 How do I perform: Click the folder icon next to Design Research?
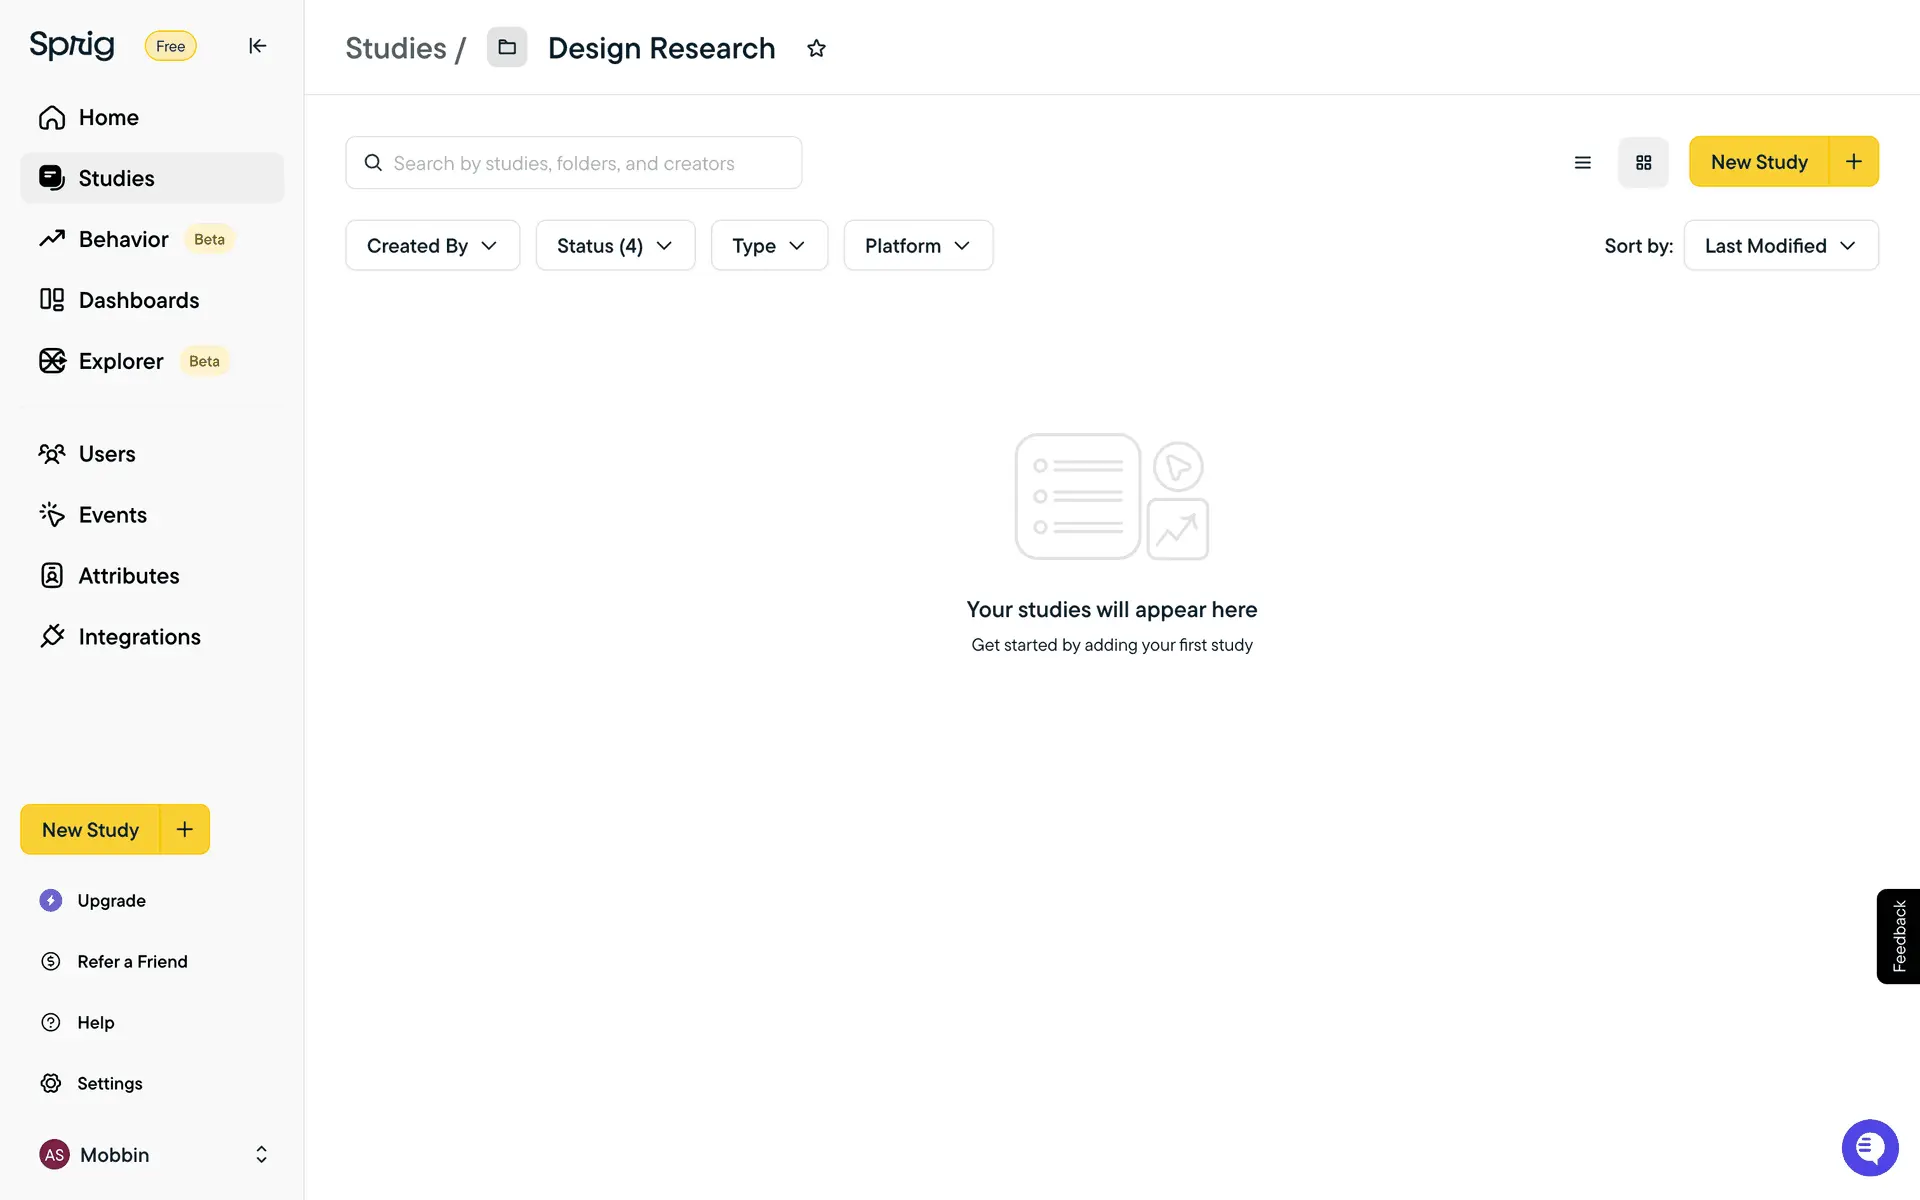[x=507, y=47]
